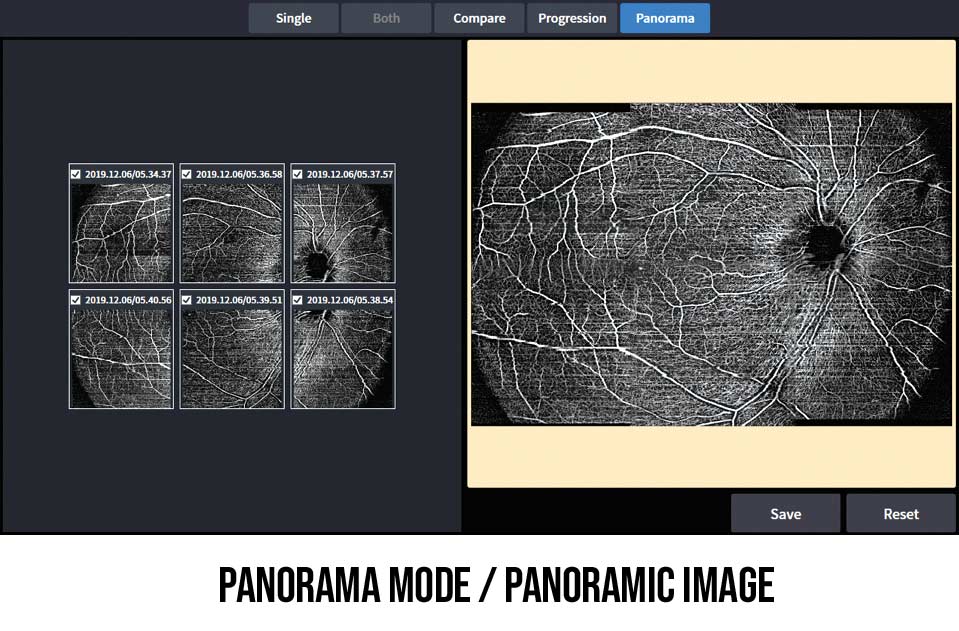
Task: Uncheck the 2019.12.06/05.37.57 scan checkbox
Action: point(297,174)
